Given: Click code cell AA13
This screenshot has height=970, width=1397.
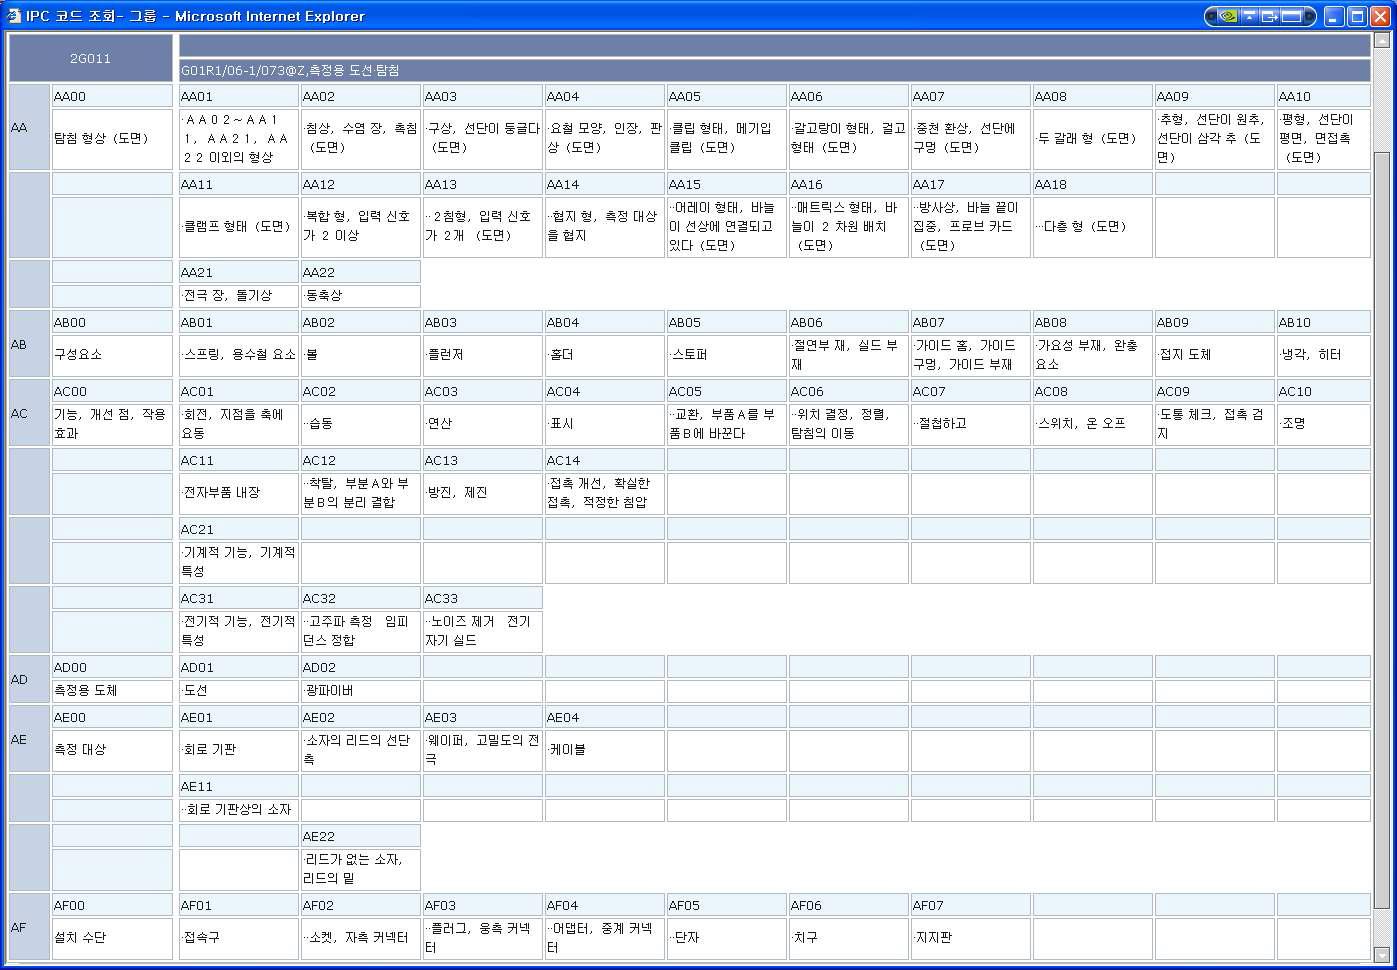Looking at the screenshot, I should click(x=482, y=184).
